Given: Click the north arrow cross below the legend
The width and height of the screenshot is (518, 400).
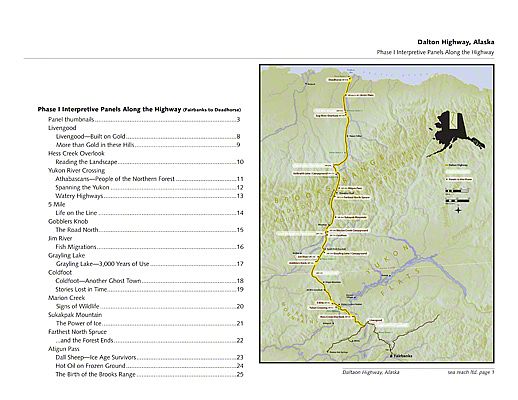Looking at the screenshot, I should [459, 210].
